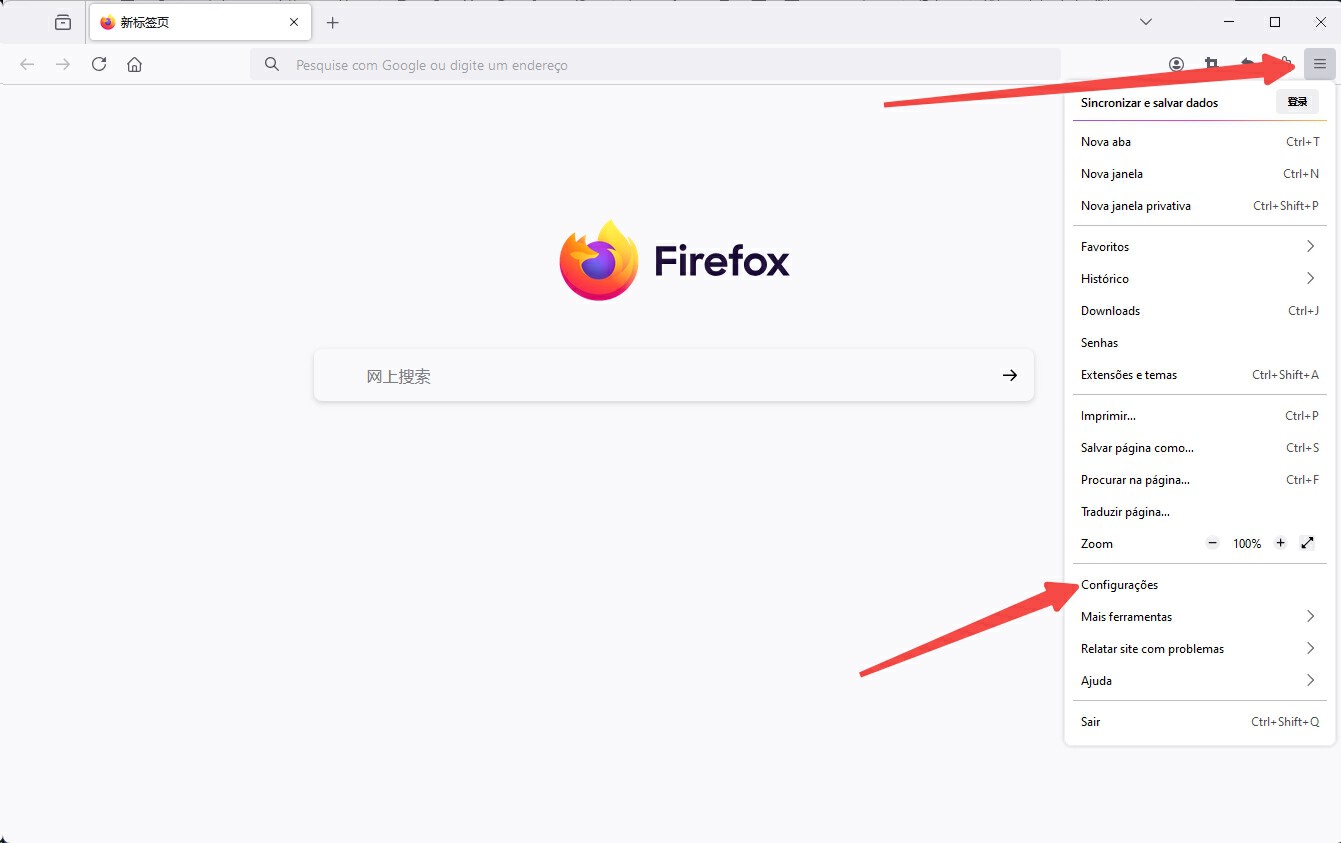Focus the 网上搜索 search box
The image size is (1341, 843).
673,375
